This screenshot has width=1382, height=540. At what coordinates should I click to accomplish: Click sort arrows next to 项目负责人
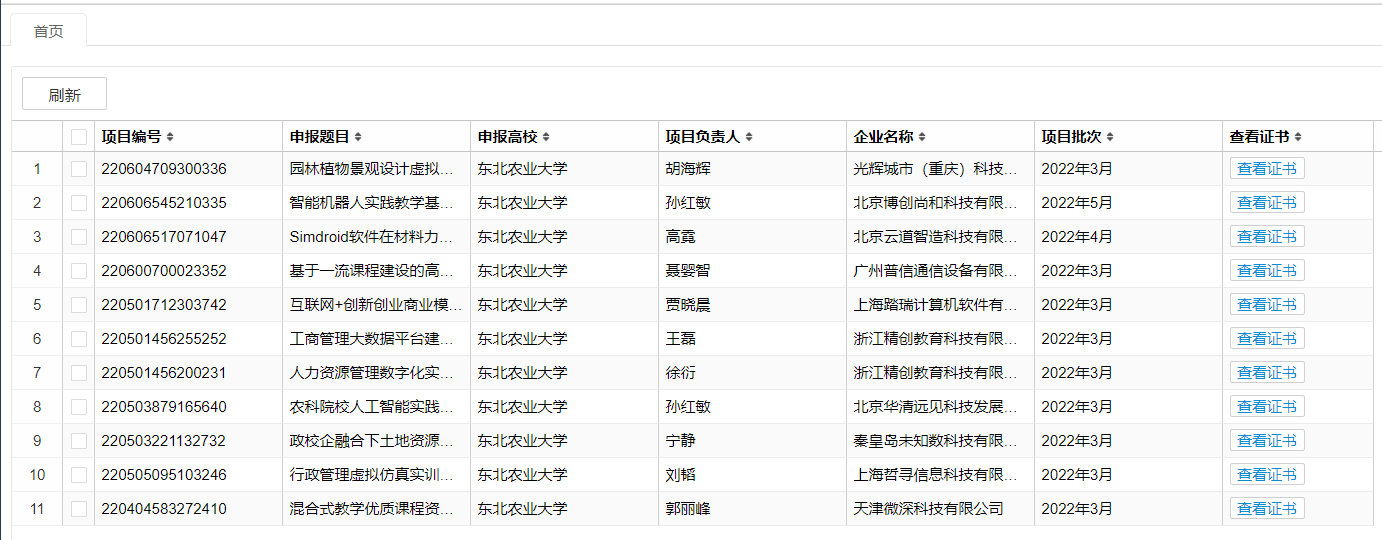[x=749, y=137]
